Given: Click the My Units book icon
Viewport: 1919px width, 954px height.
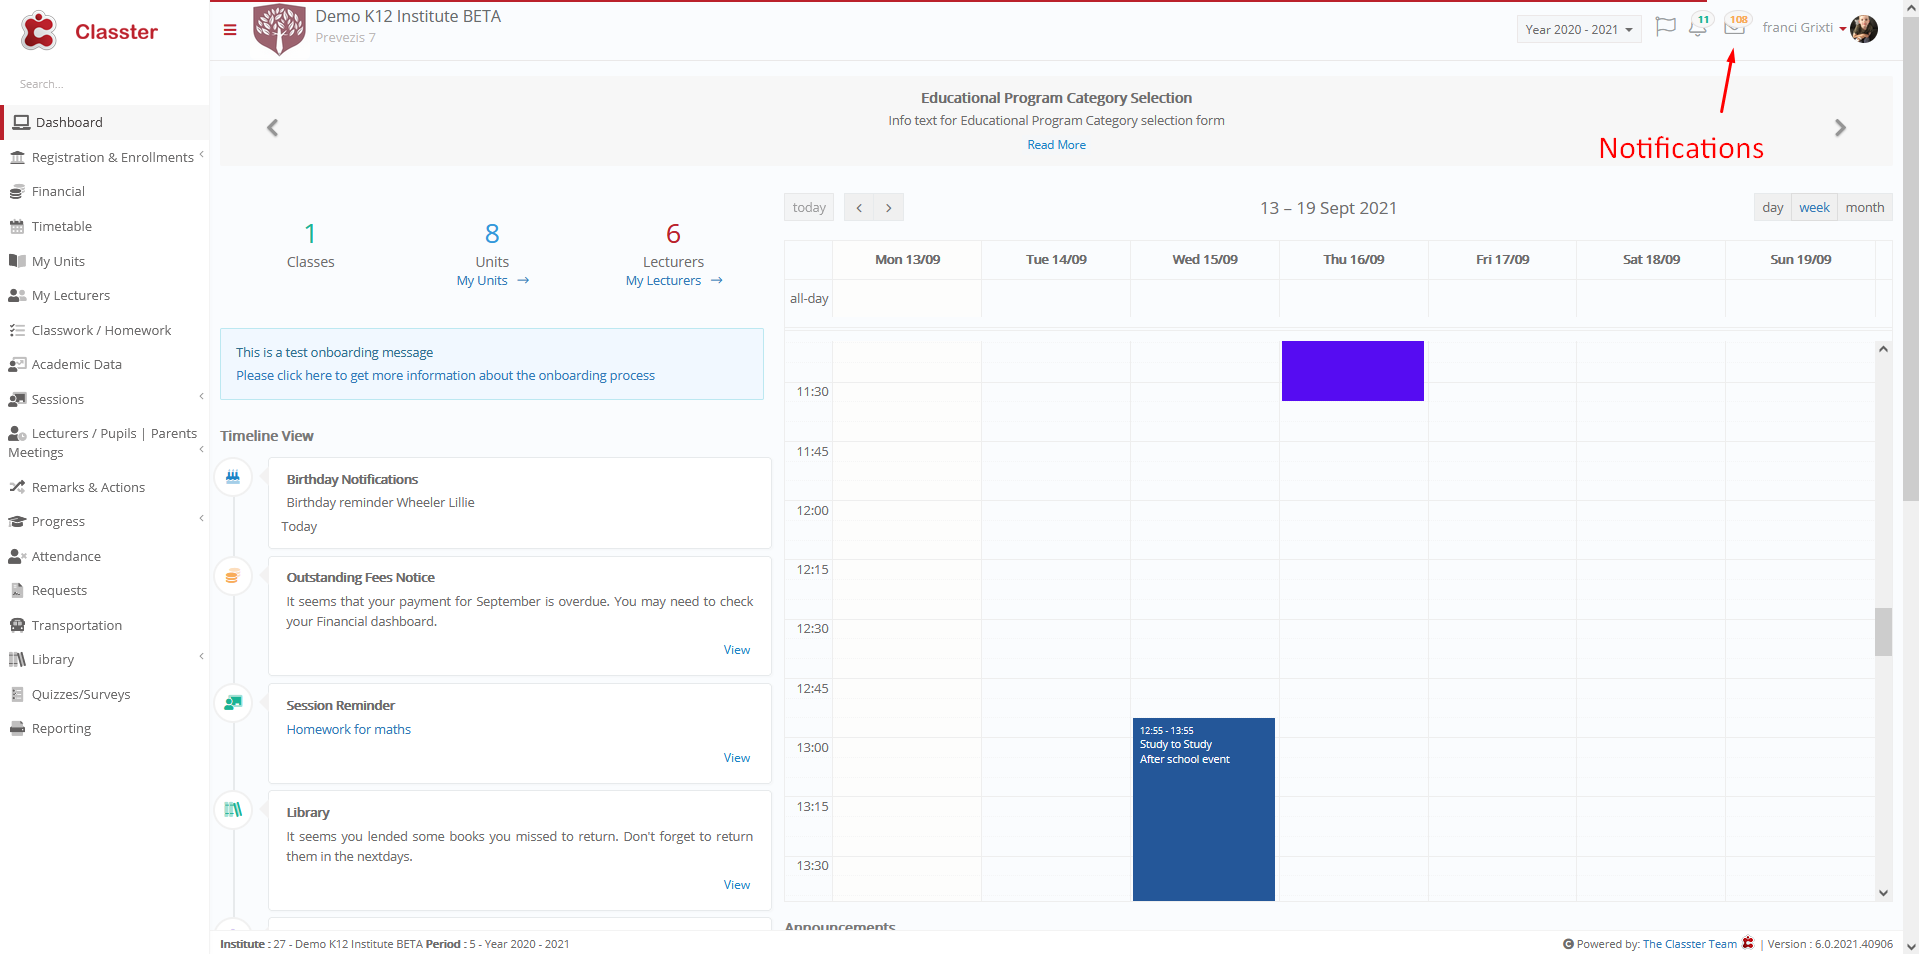Looking at the screenshot, I should pos(17,261).
